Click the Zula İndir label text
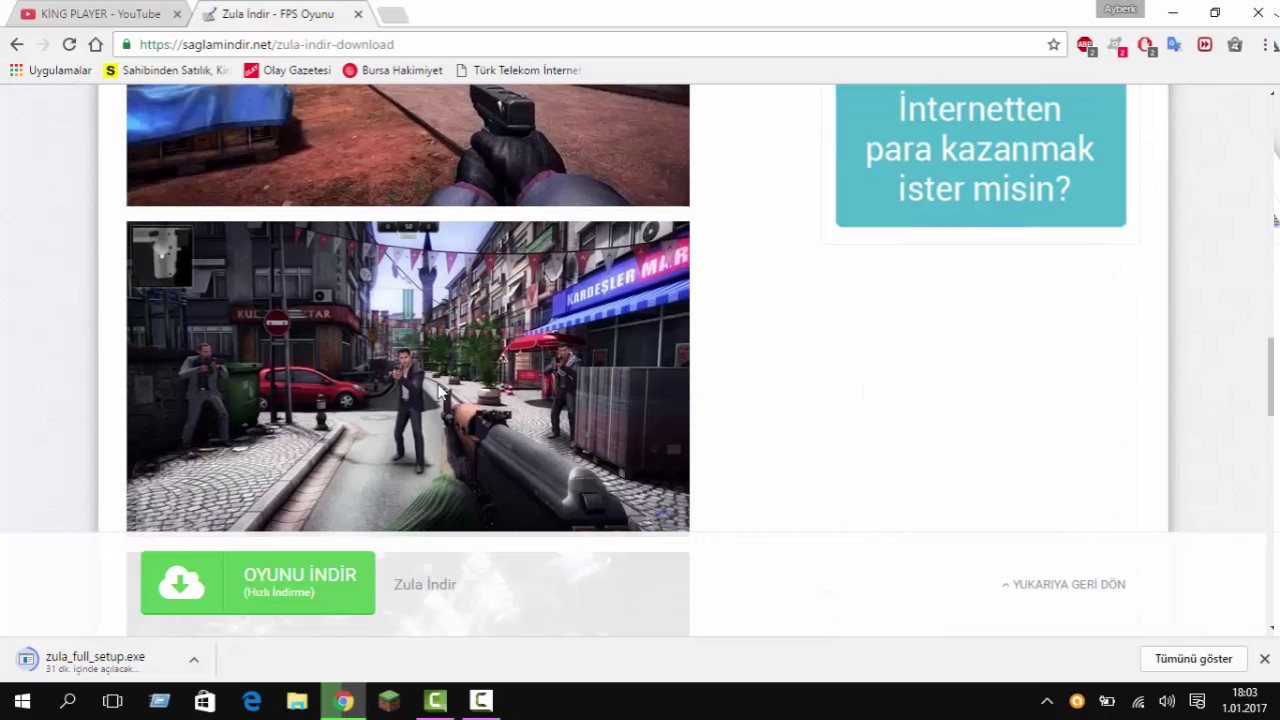The height and width of the screenshot is (720, 1280). (x=425, y=584)
